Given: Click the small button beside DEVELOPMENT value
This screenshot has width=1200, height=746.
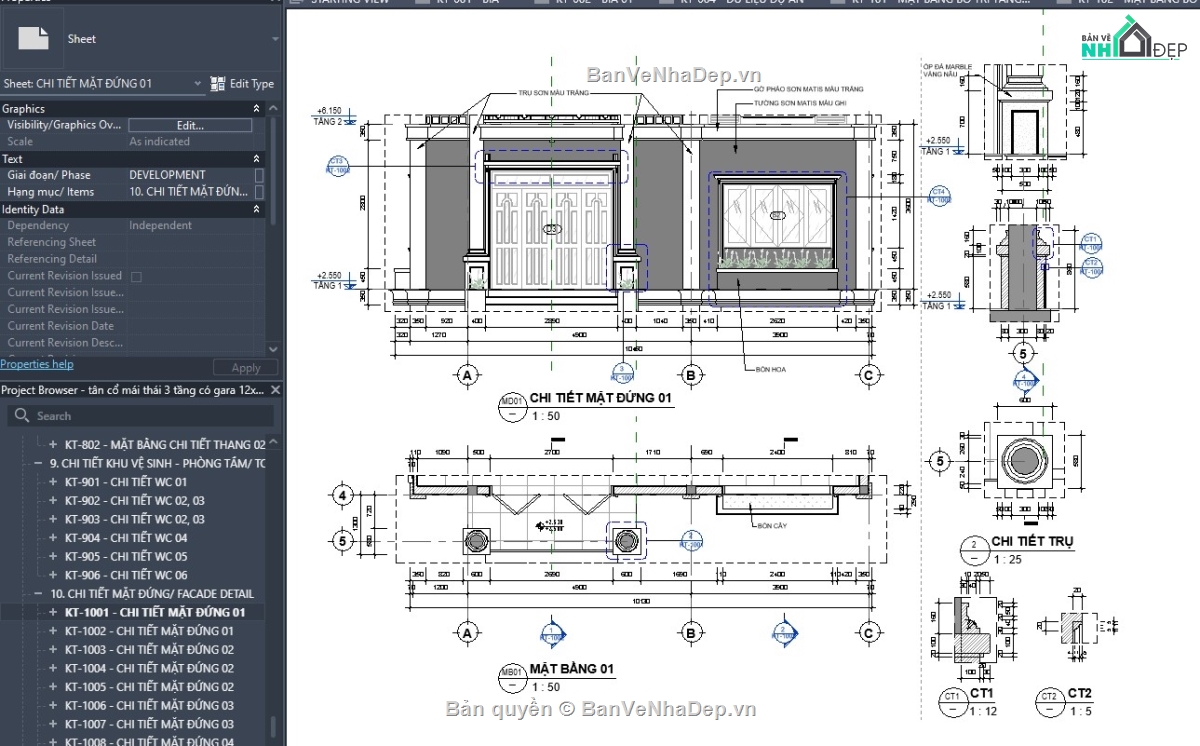Looking at the screenshot, I should click(259, 175).
